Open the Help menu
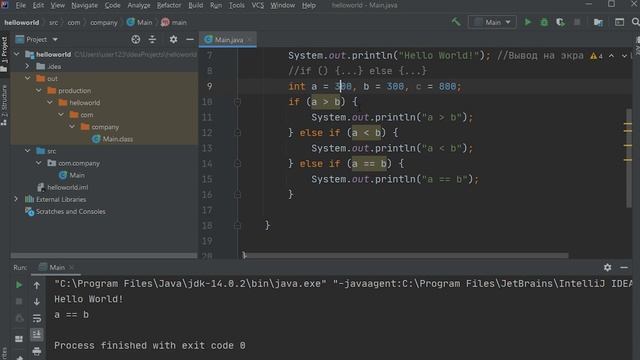 (309, 5)
